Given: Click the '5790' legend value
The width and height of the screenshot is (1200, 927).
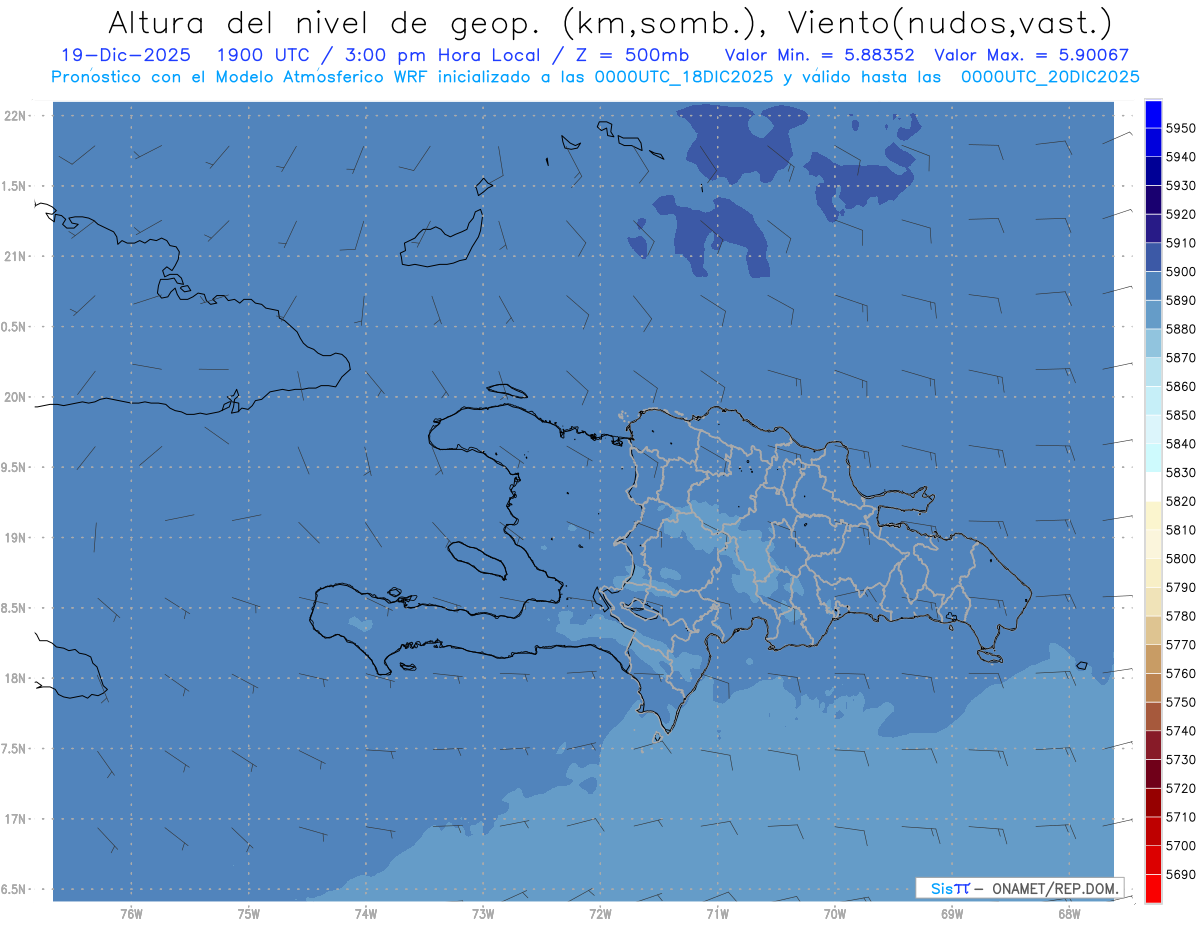Looking at the screenshot, I should 1180,587.
